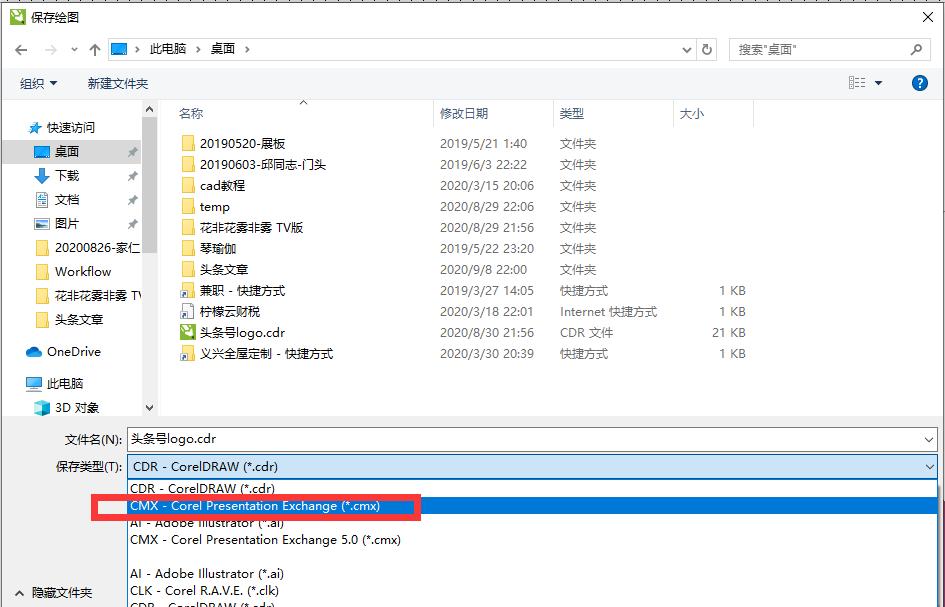This screenshot has width=945, height=607.
Task: Click the pinned 下载 folder pin icon
Action: tap(133, 176)
